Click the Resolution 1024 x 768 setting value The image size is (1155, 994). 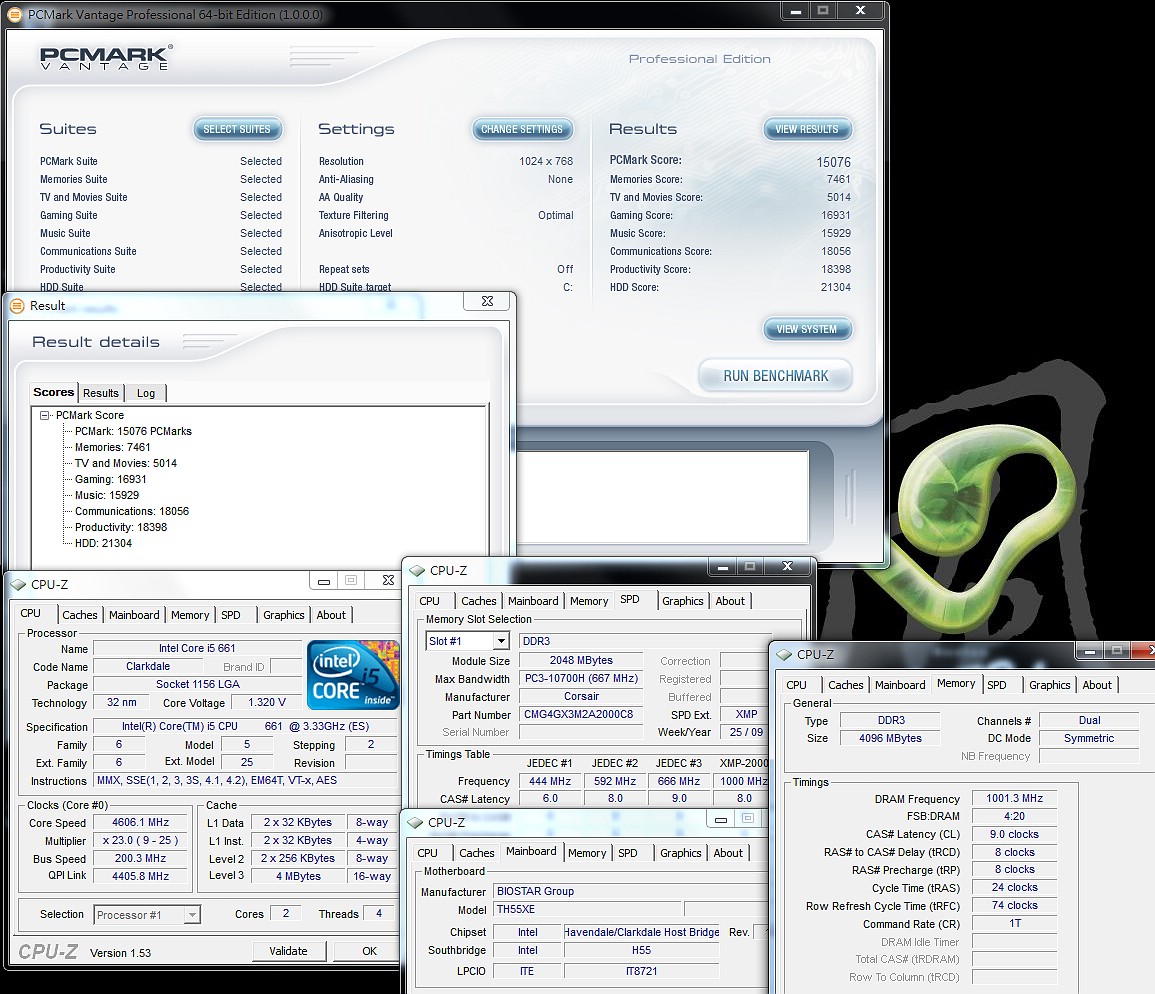click(x=546, y=161)
